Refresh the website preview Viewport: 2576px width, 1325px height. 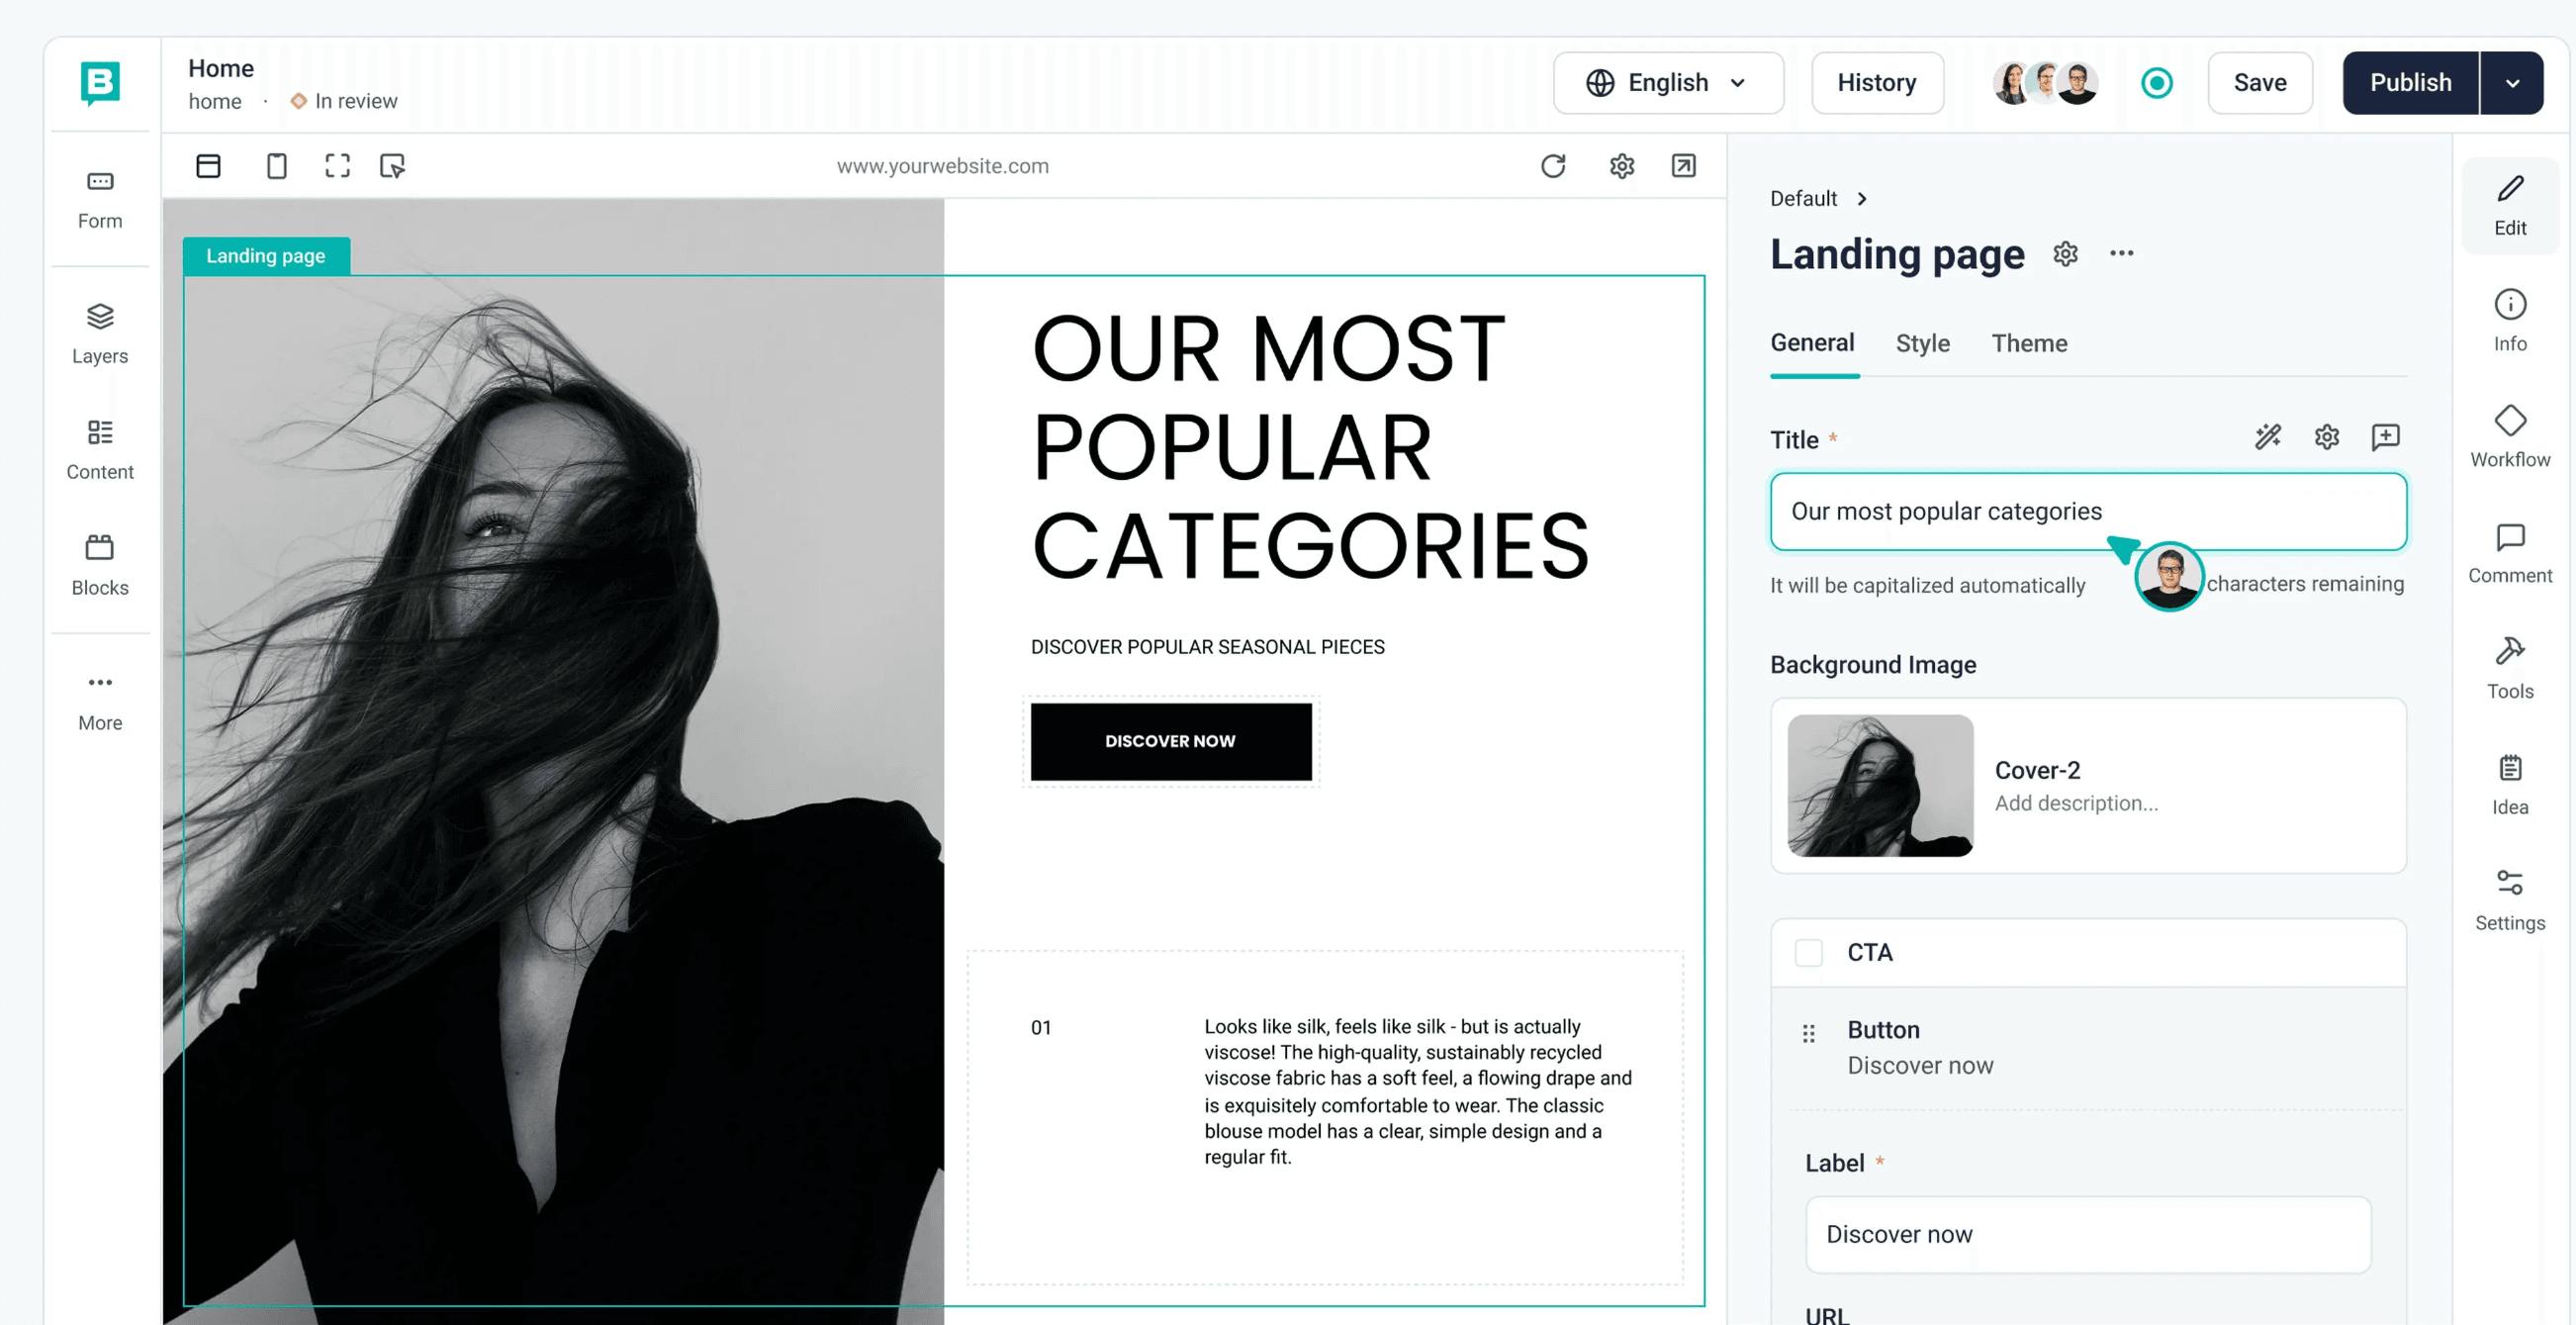1553,166
